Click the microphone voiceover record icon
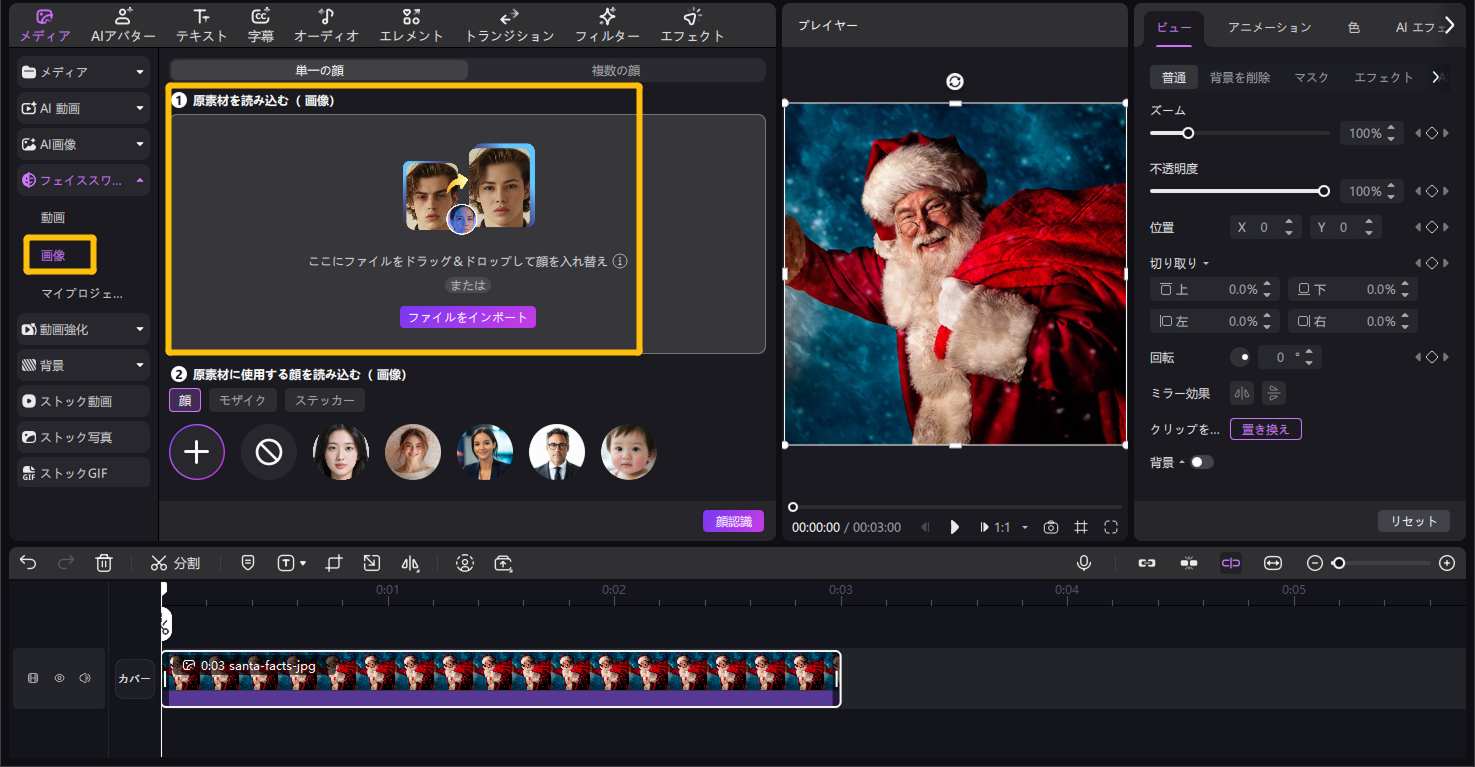This screenshot has height=767, width=1475. [x=1083, y=563]
